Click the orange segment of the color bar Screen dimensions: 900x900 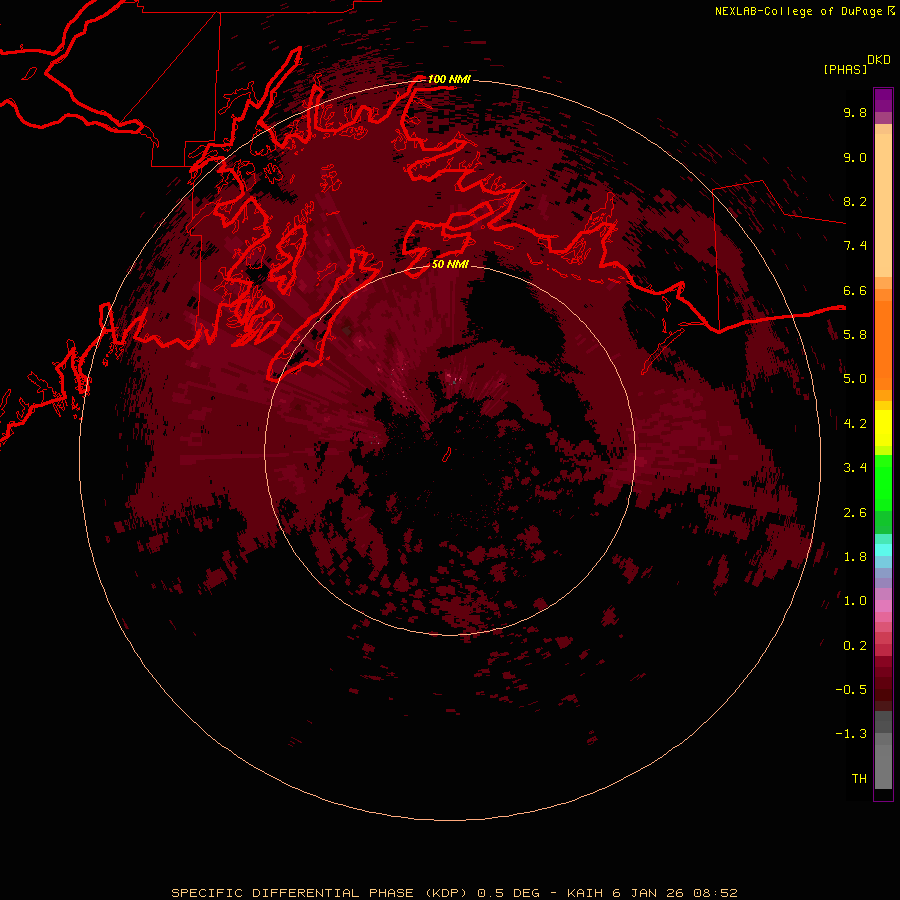tap(883, 345)
